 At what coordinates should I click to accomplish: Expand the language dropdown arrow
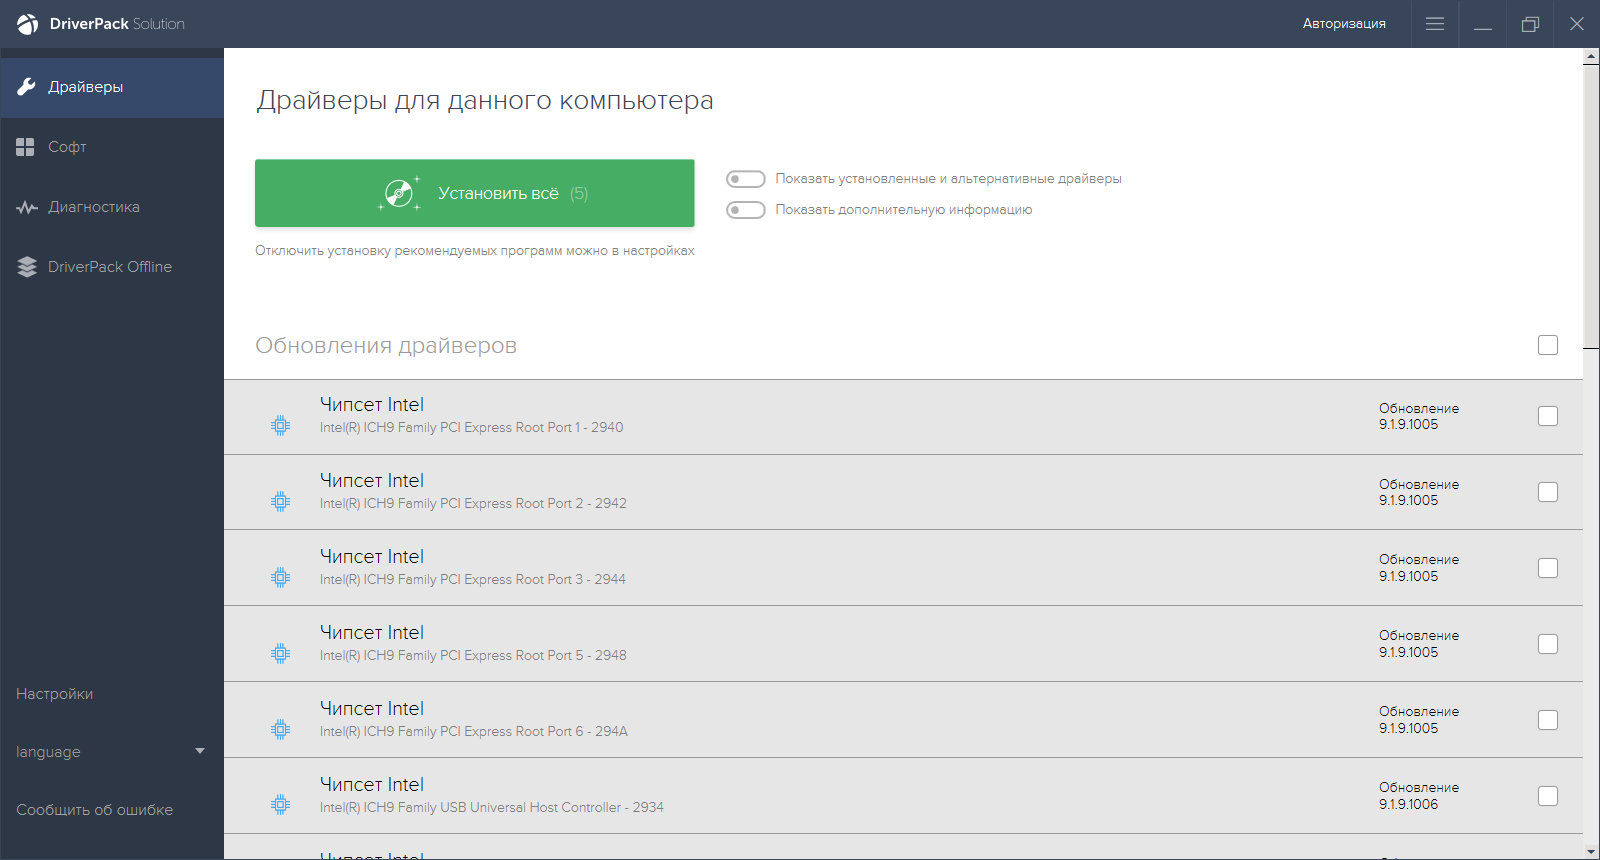pyautogui.click(x=200, y=751)
